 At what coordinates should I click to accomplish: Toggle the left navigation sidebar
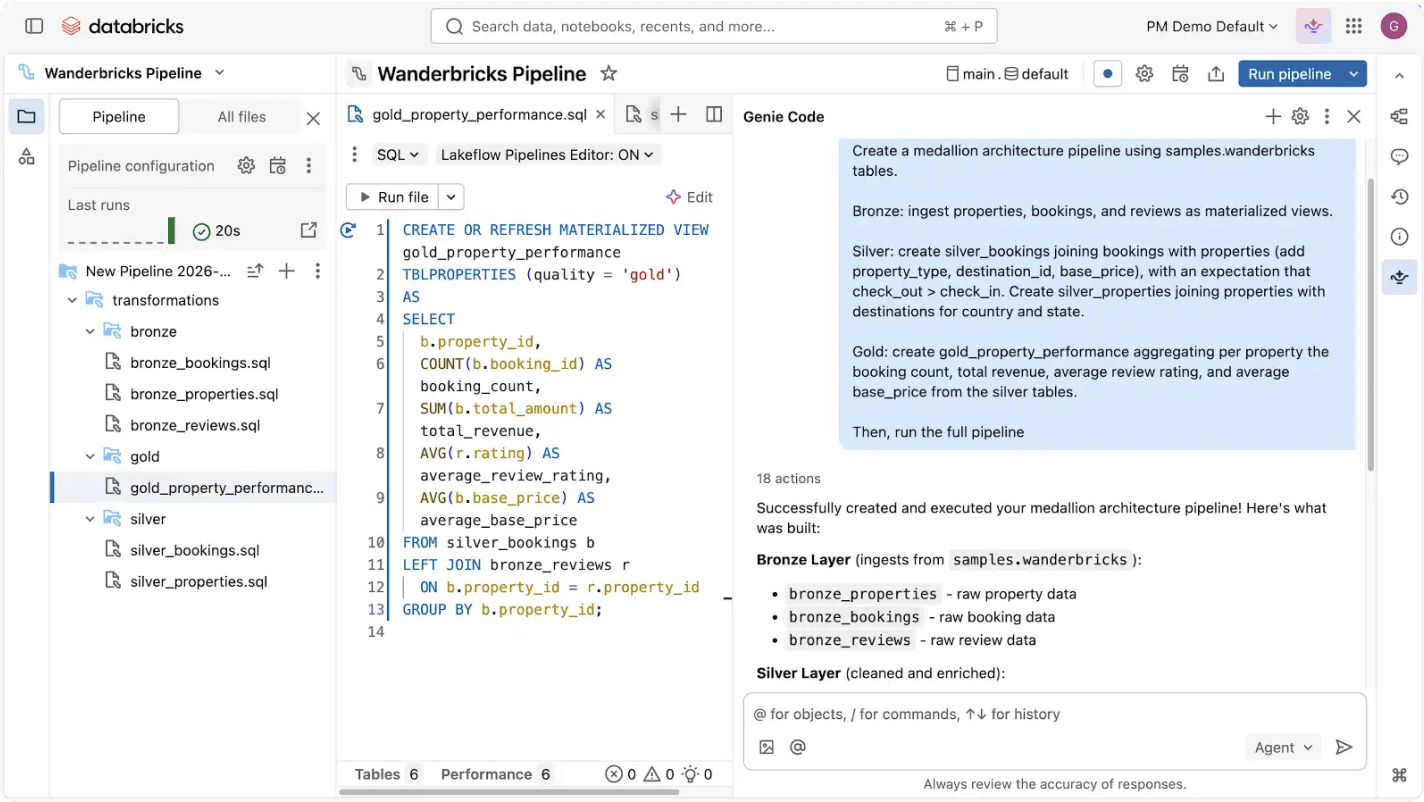33,25
